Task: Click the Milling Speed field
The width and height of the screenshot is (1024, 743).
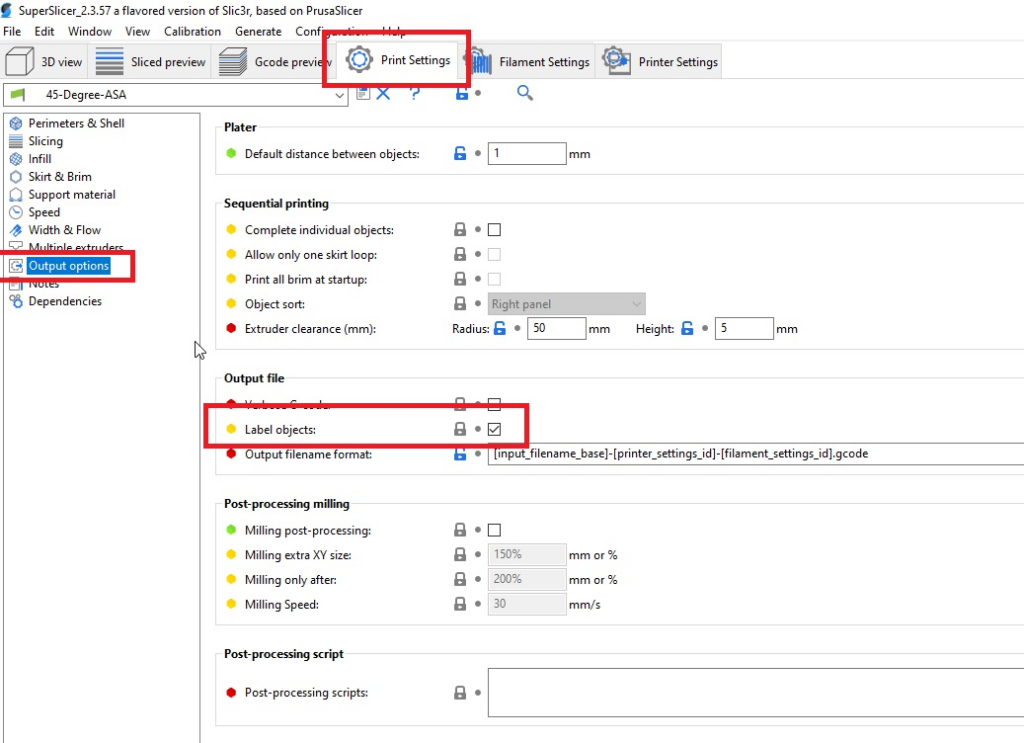Action: pos(526,604)
